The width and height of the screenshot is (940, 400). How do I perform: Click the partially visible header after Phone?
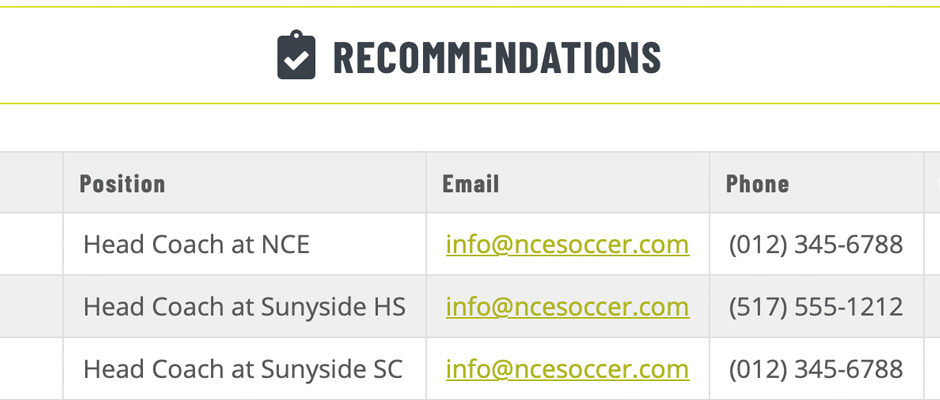[x=932, y=182]
